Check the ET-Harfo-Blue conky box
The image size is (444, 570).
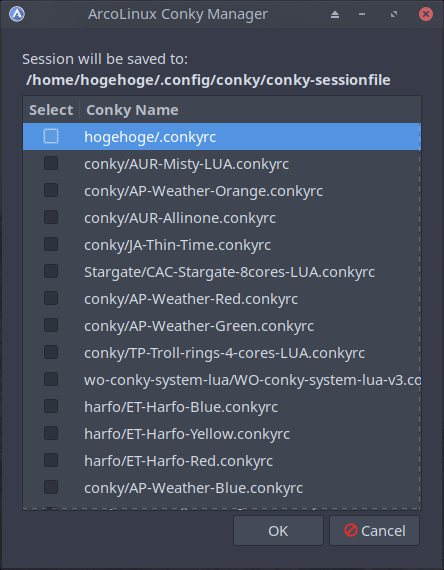tap(51, 406)
